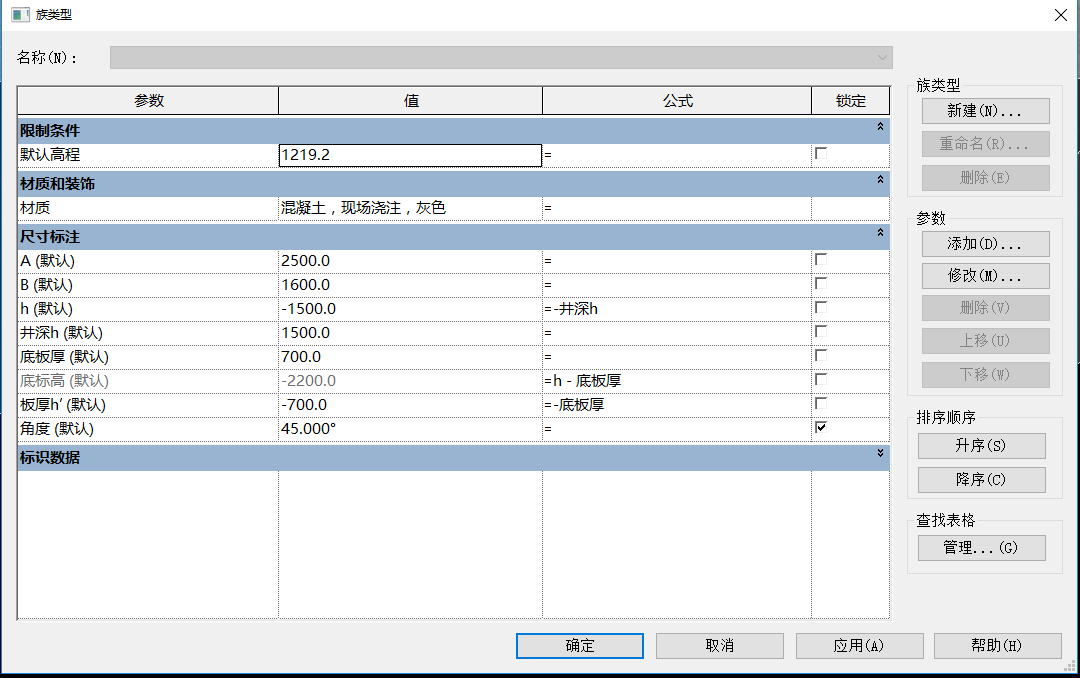1080x678 pixels.
Task: Collapse the 材质和装饰 group
Action: pos(880,180)
